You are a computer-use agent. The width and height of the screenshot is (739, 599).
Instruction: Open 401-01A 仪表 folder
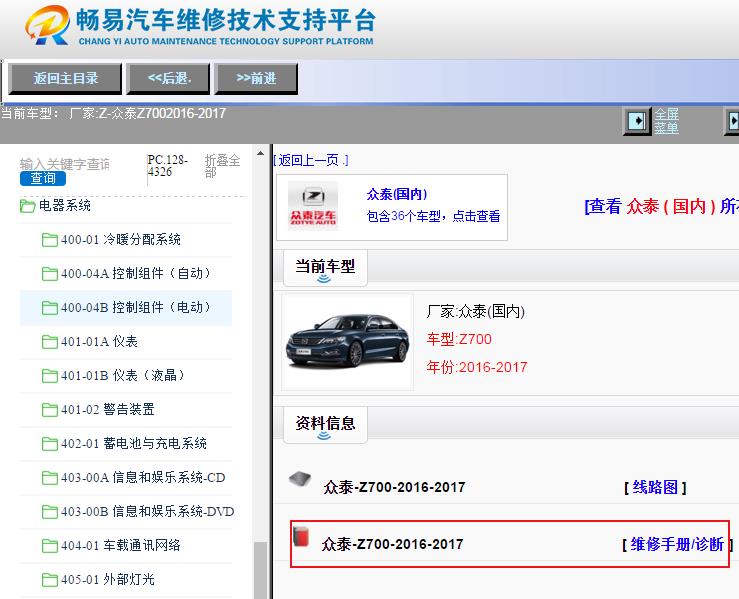(x=99, y=341)
